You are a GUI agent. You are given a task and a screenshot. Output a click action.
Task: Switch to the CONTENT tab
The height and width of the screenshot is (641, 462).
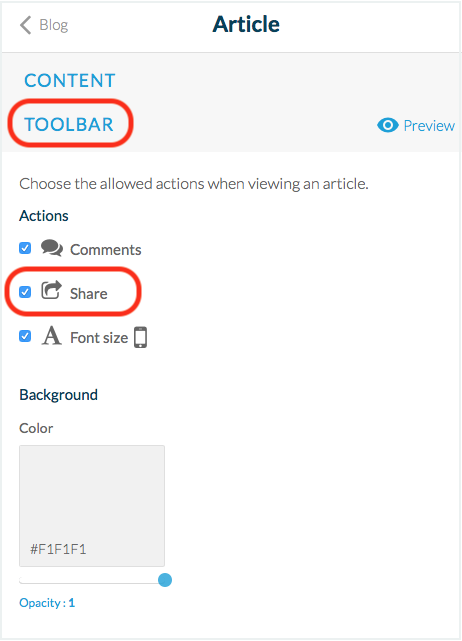click(x=70, y=81)
